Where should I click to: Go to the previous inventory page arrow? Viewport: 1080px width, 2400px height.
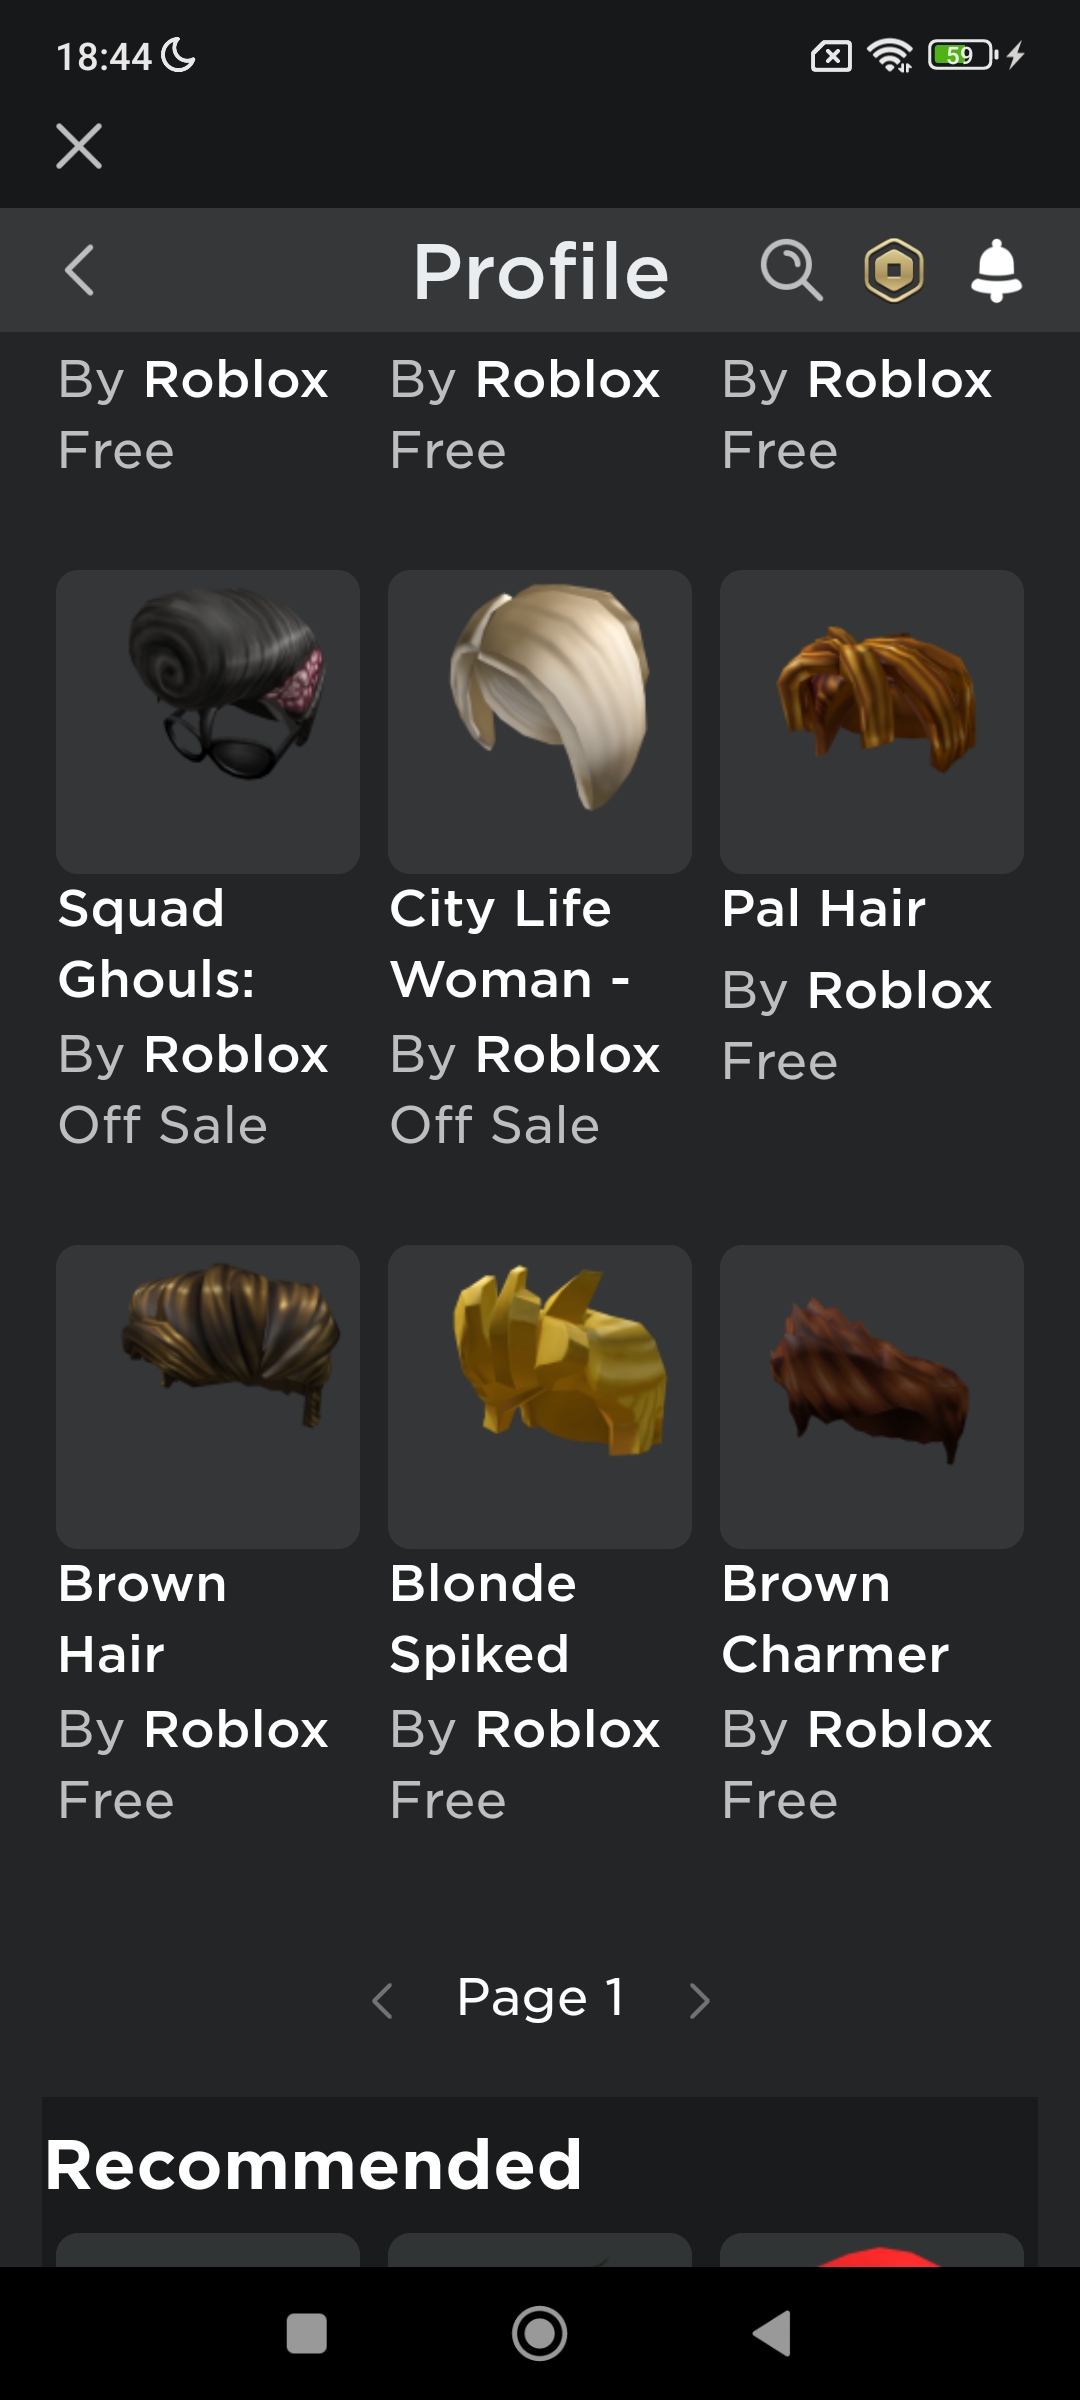tap(382, 2000)
